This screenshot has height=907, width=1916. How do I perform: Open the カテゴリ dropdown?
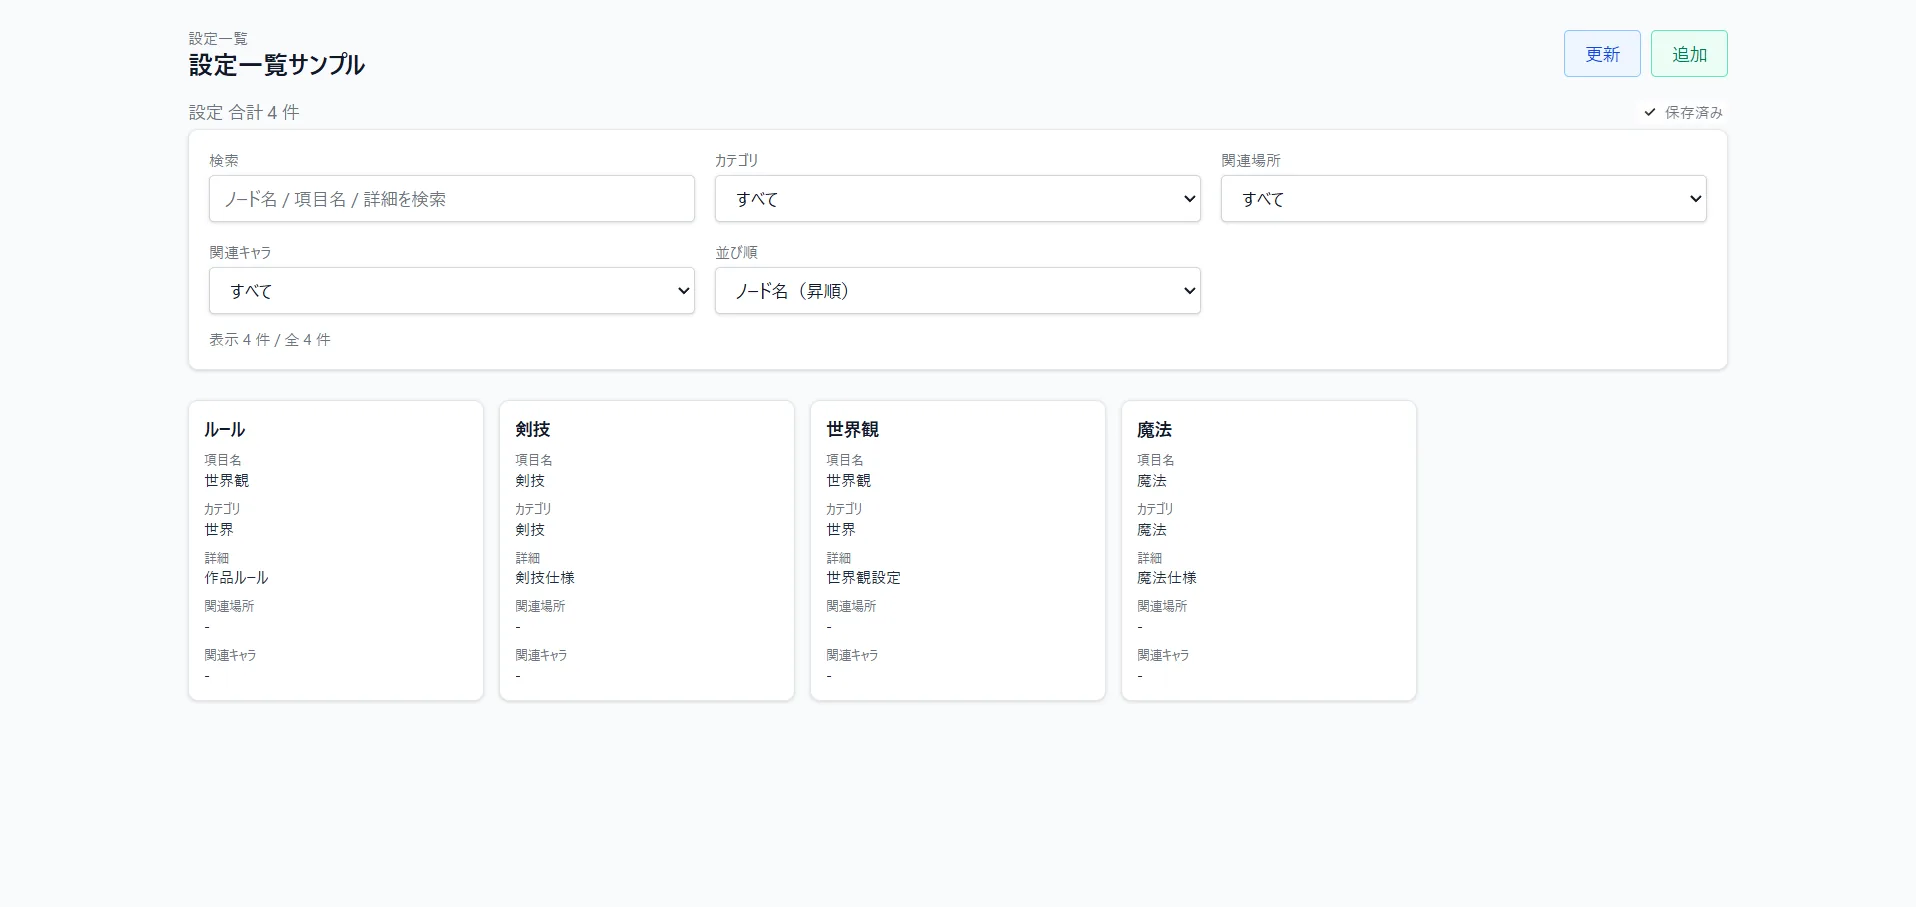[958, 199]
